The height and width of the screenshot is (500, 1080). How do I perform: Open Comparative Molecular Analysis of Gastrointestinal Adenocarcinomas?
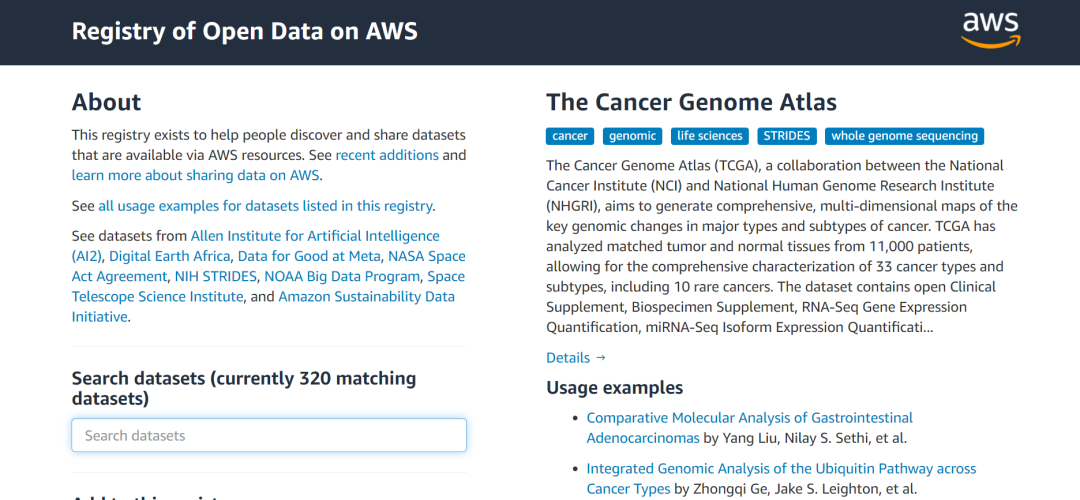pyautogui.click(x=749, y=417)
